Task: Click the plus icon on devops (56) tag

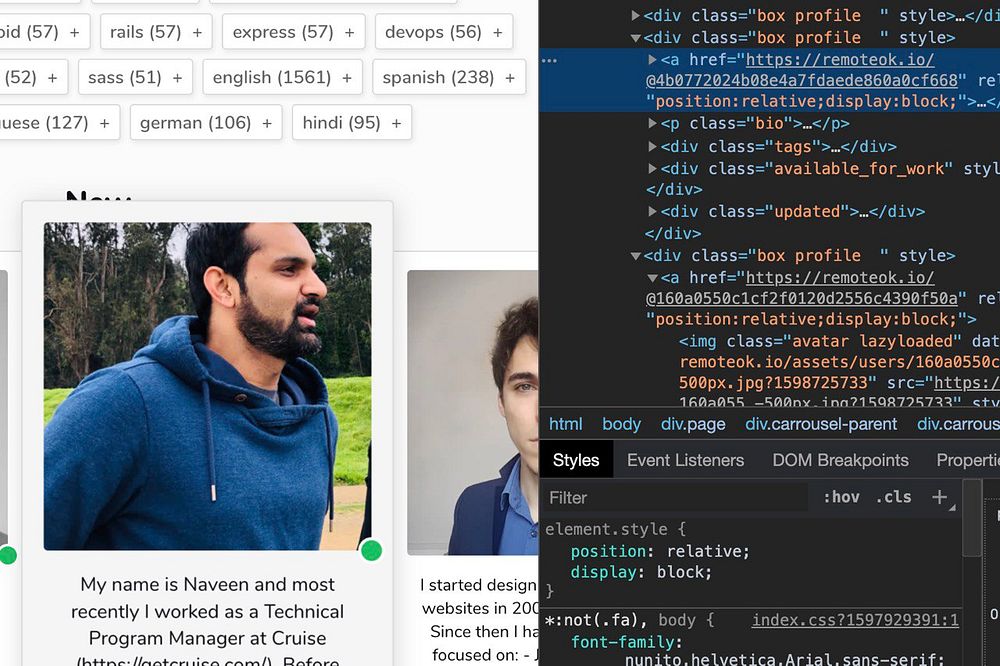Action: point(497,33)
